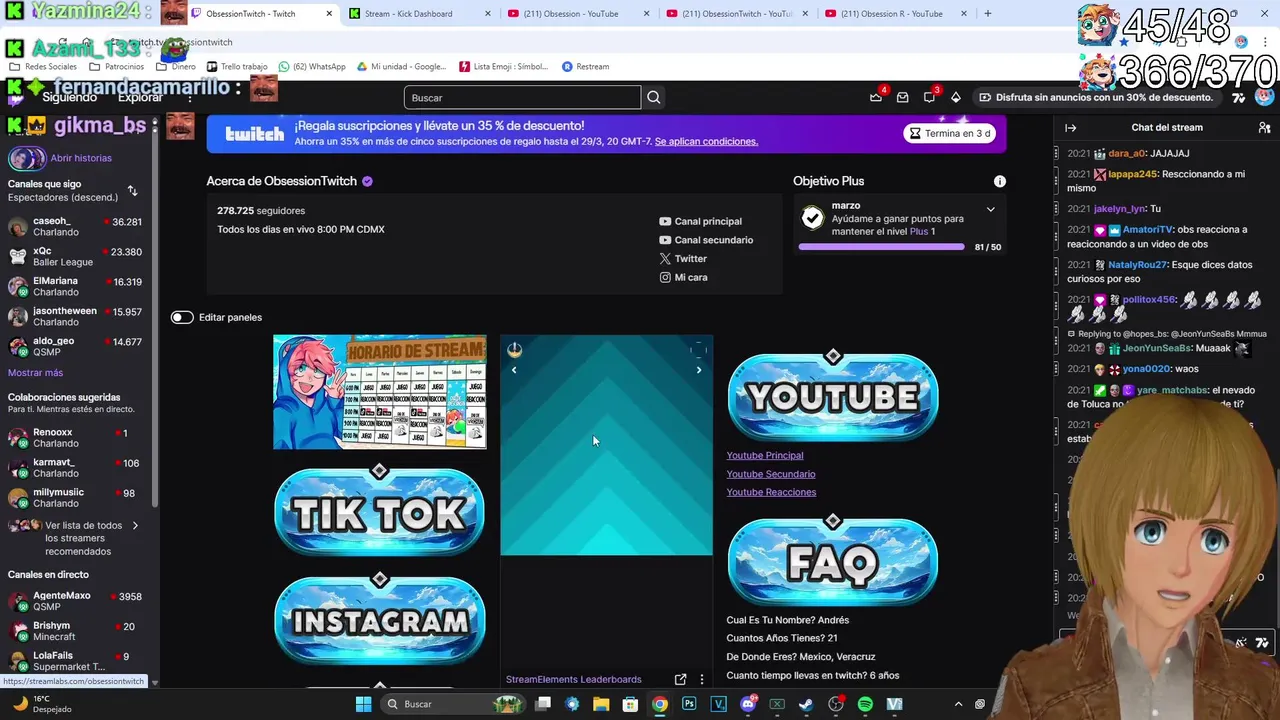Open Canal principal YouTube link
This screenshot has height=720, width=1280.
tap(700, 221)
